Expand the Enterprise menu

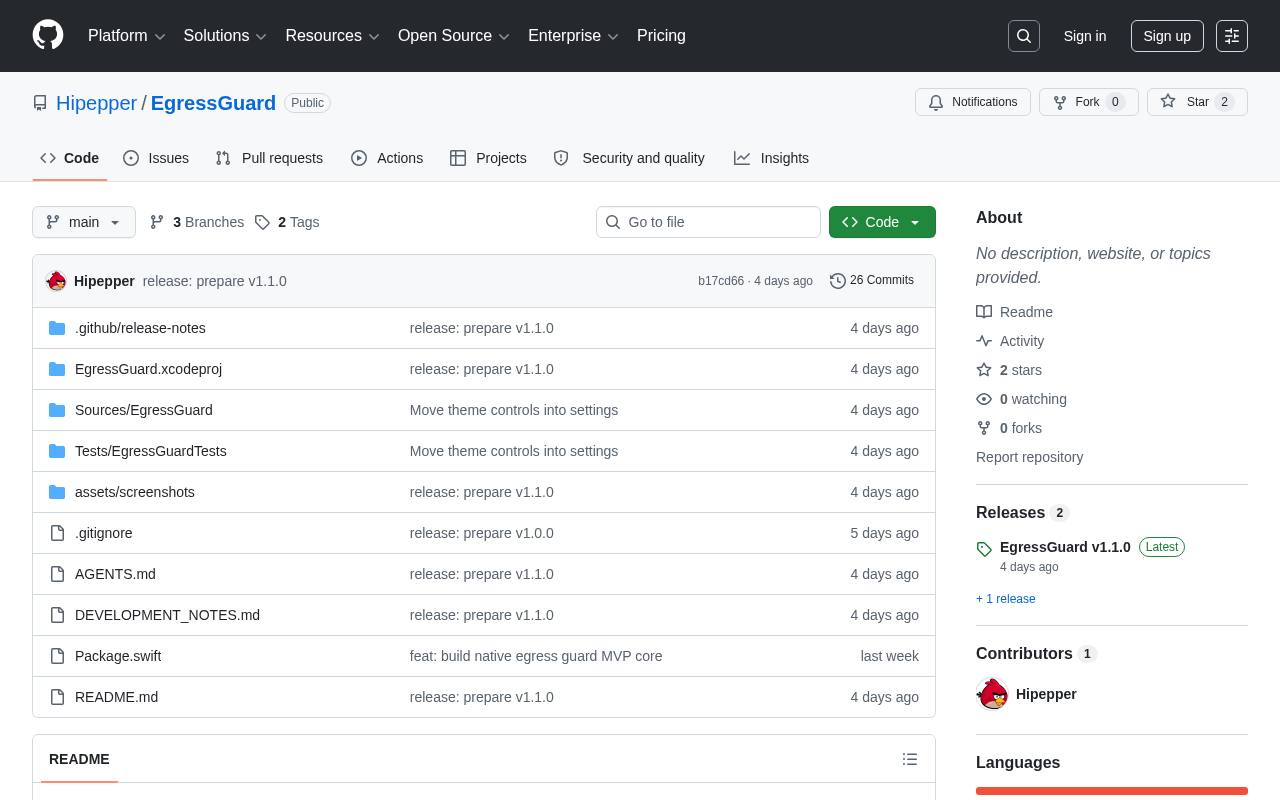click(574, 36)
